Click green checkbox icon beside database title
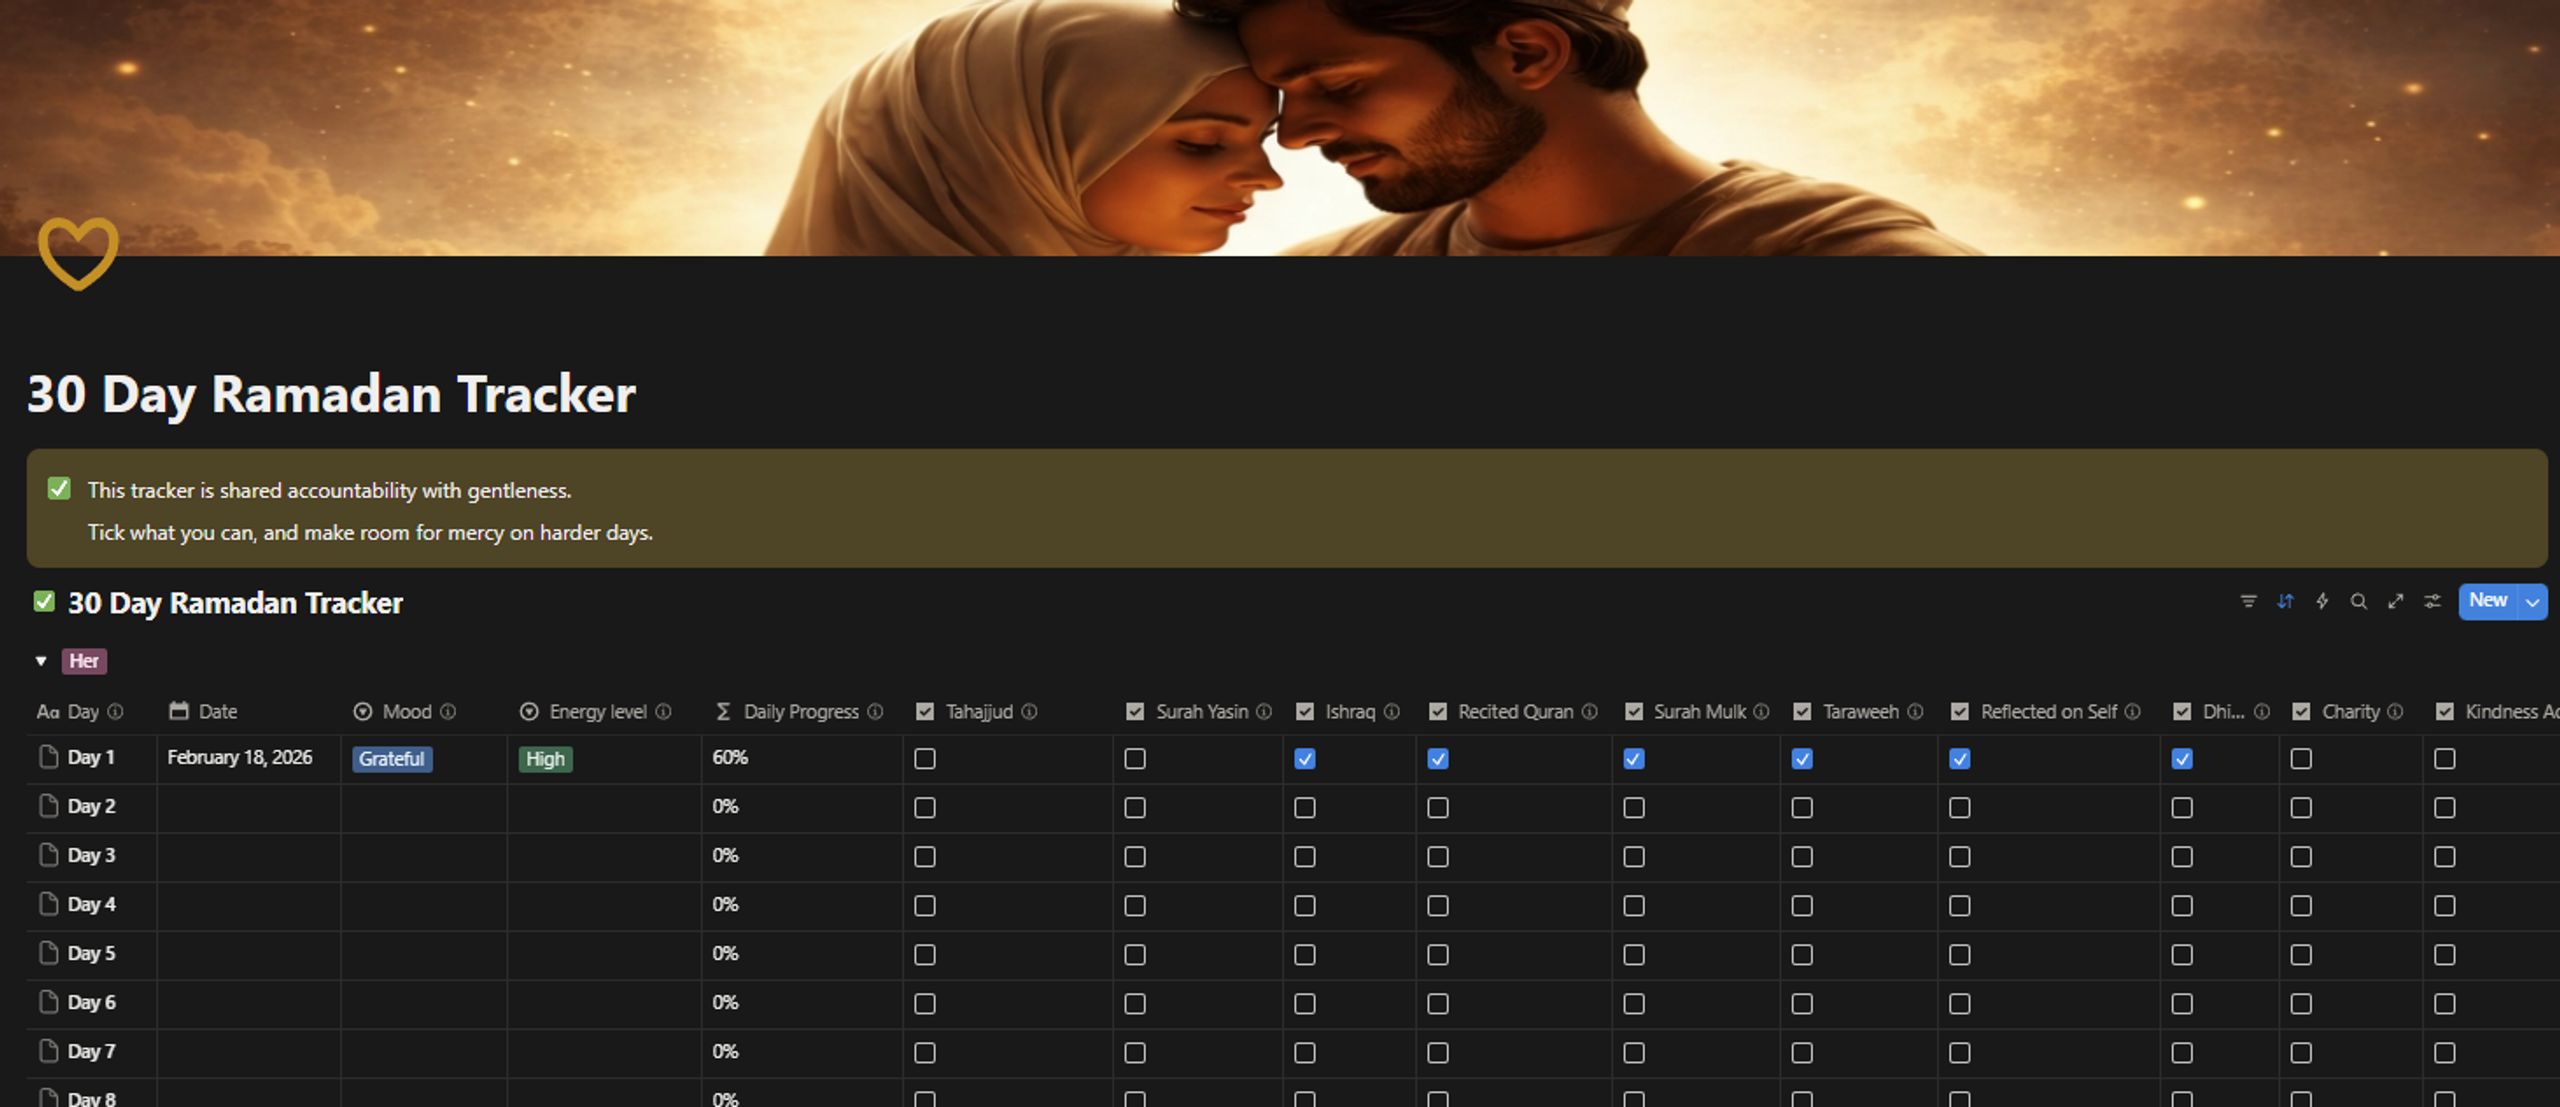Screen dimensions: 2560x1107 click(44, 601)
